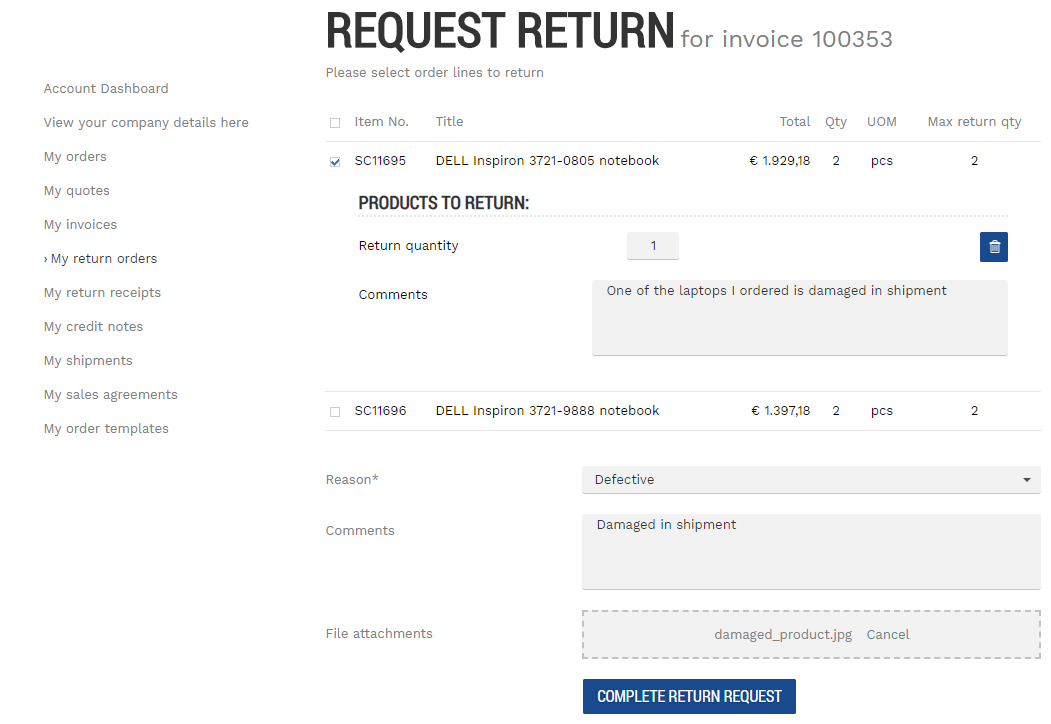
Task: Click the Return quantity input field
Action: click(x=653, y=246)
